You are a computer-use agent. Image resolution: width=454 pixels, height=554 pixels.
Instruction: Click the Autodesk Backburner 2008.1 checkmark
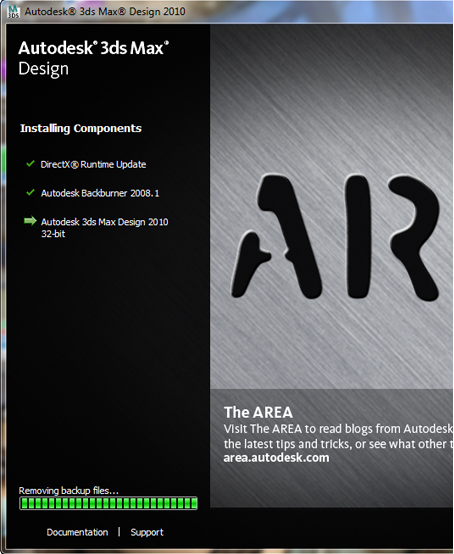coord(30,192)
